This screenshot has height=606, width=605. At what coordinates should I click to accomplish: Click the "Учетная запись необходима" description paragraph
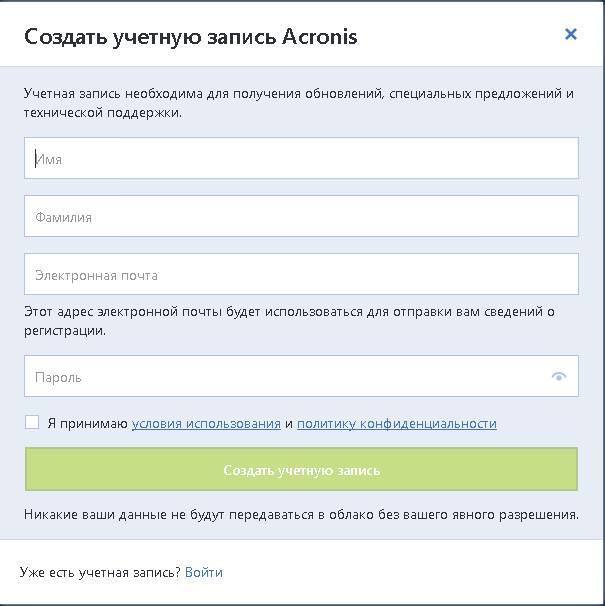pos(298,103)
